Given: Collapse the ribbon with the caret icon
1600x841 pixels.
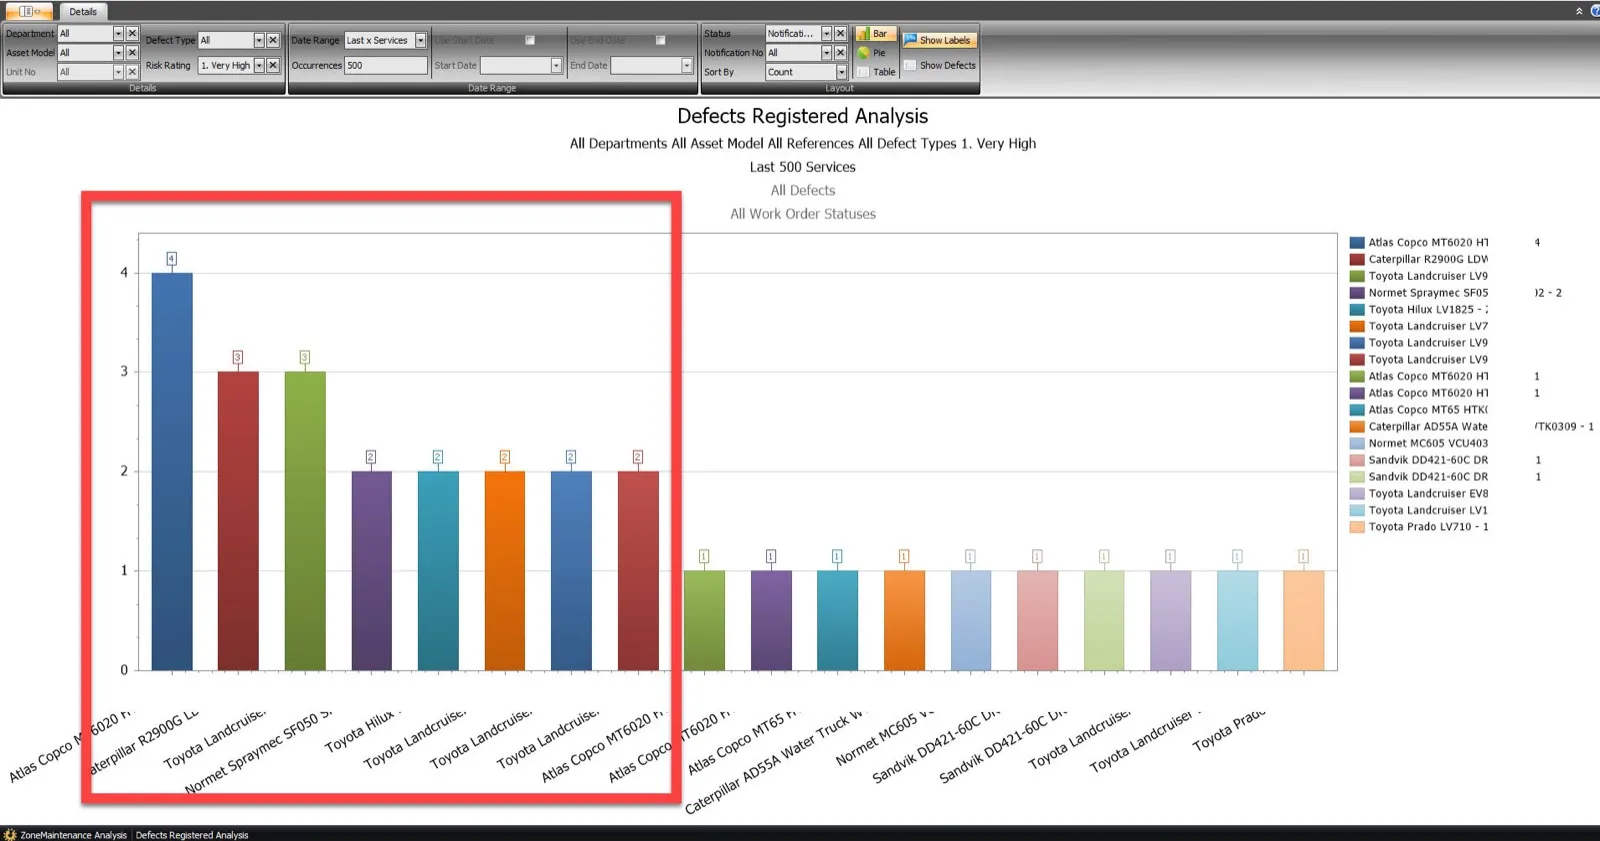Looking at the screenshot, I should point(1579,11).
